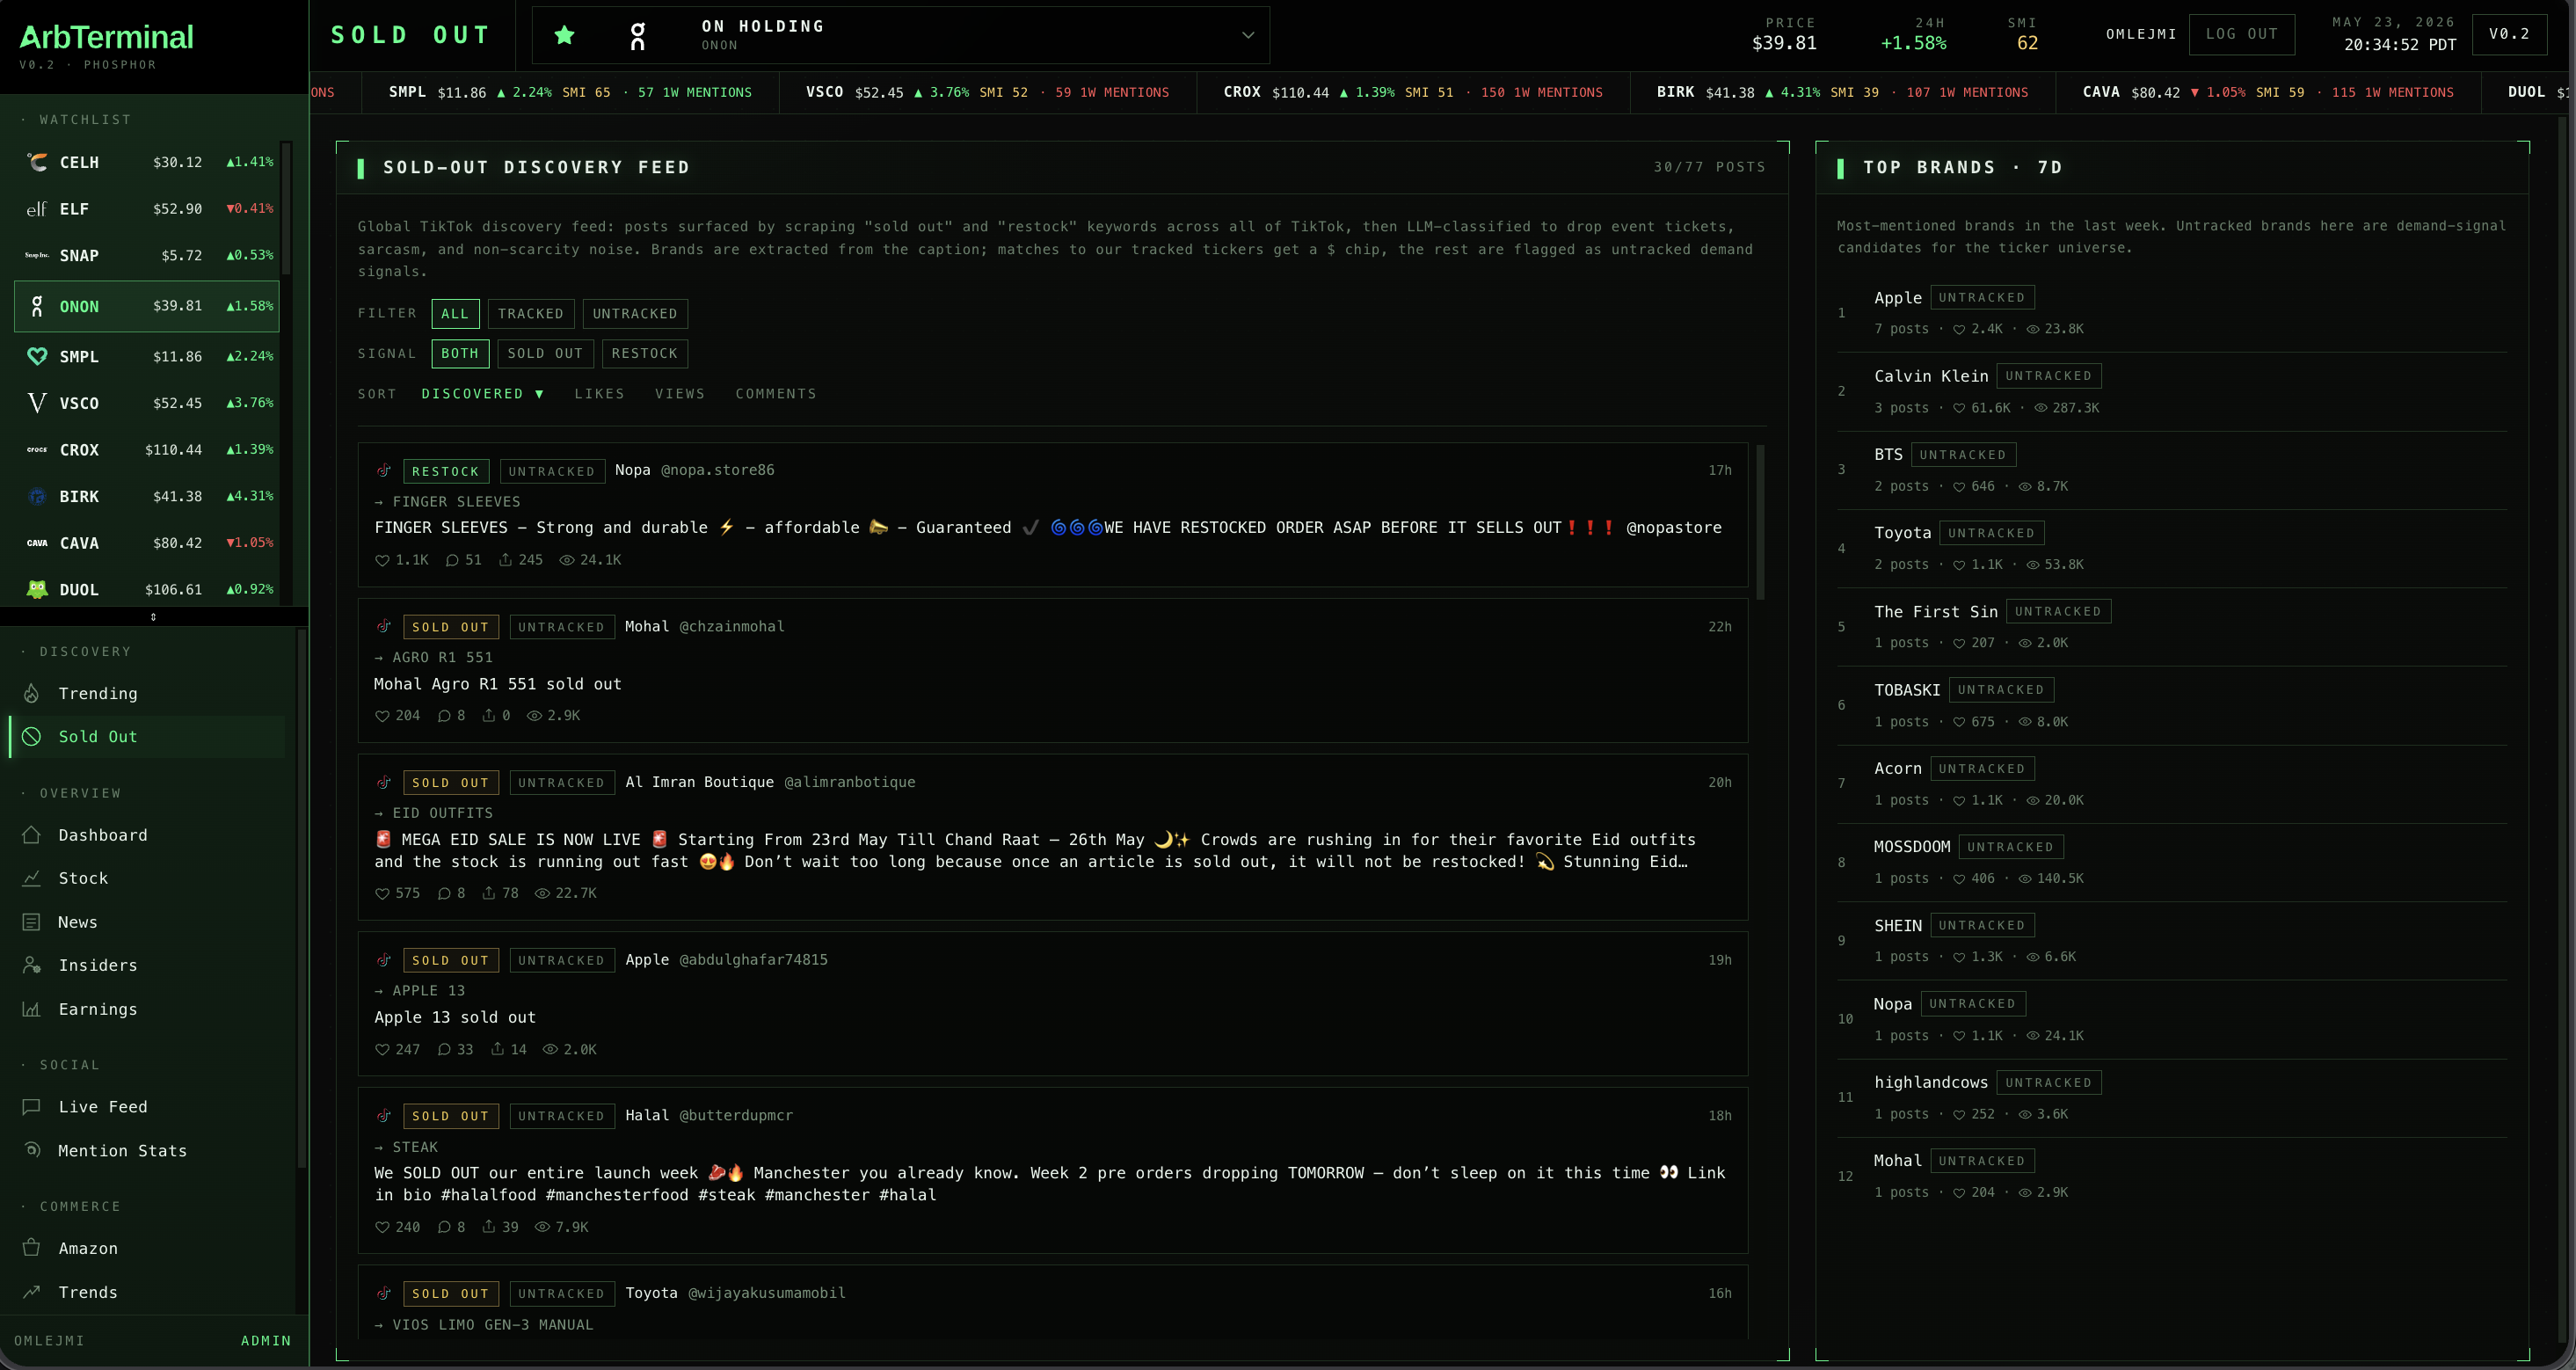Image resolution: width=2576 pixels, height=1370 pixels.
Task: Select the UNTRACKED filter option
Action: 635,313
